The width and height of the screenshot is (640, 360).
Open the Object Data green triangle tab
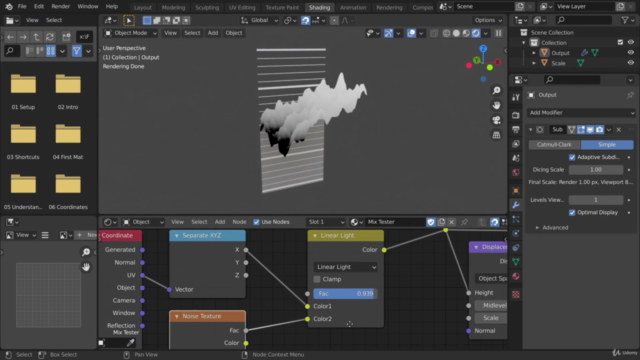point(516,262)
